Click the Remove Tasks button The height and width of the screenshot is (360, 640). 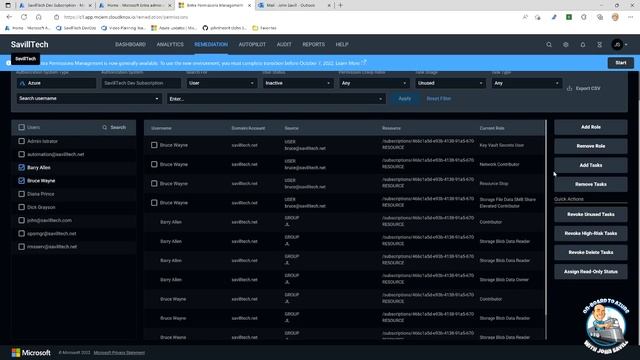click(591, 184)
